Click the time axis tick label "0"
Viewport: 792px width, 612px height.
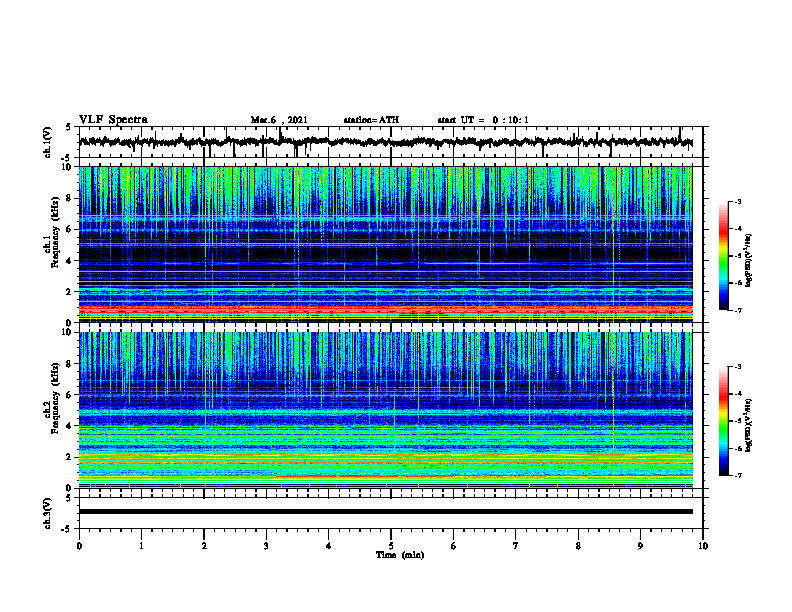point(79,546)
